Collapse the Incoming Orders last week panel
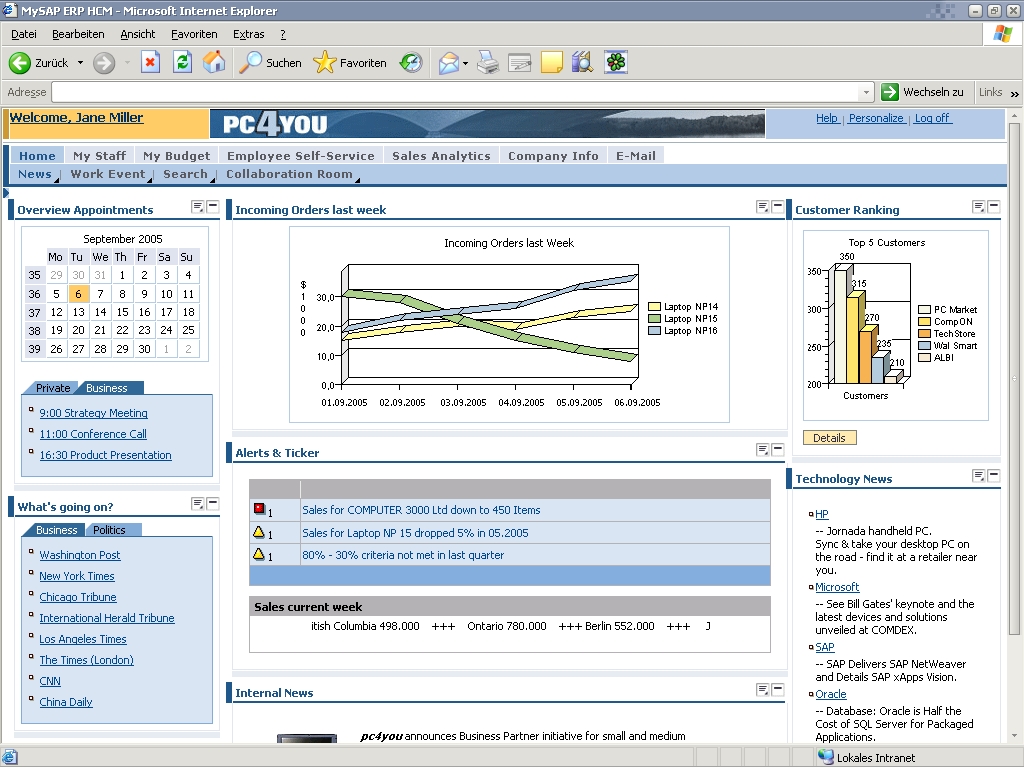This screenshot has height=768, width=1024. coord(777,207)
